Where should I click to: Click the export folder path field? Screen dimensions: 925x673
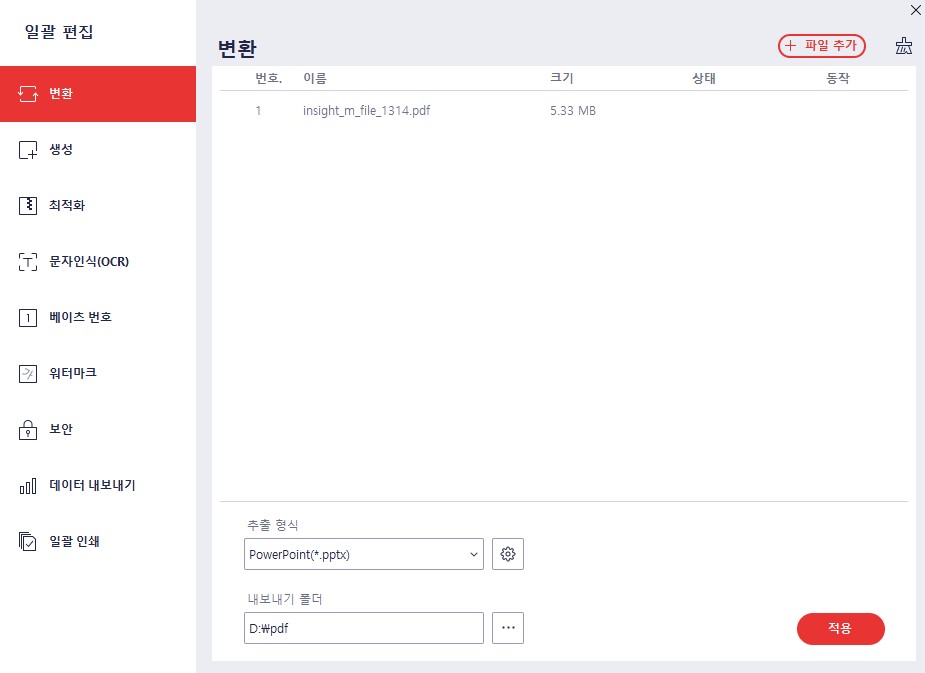(x=364, y=628)
